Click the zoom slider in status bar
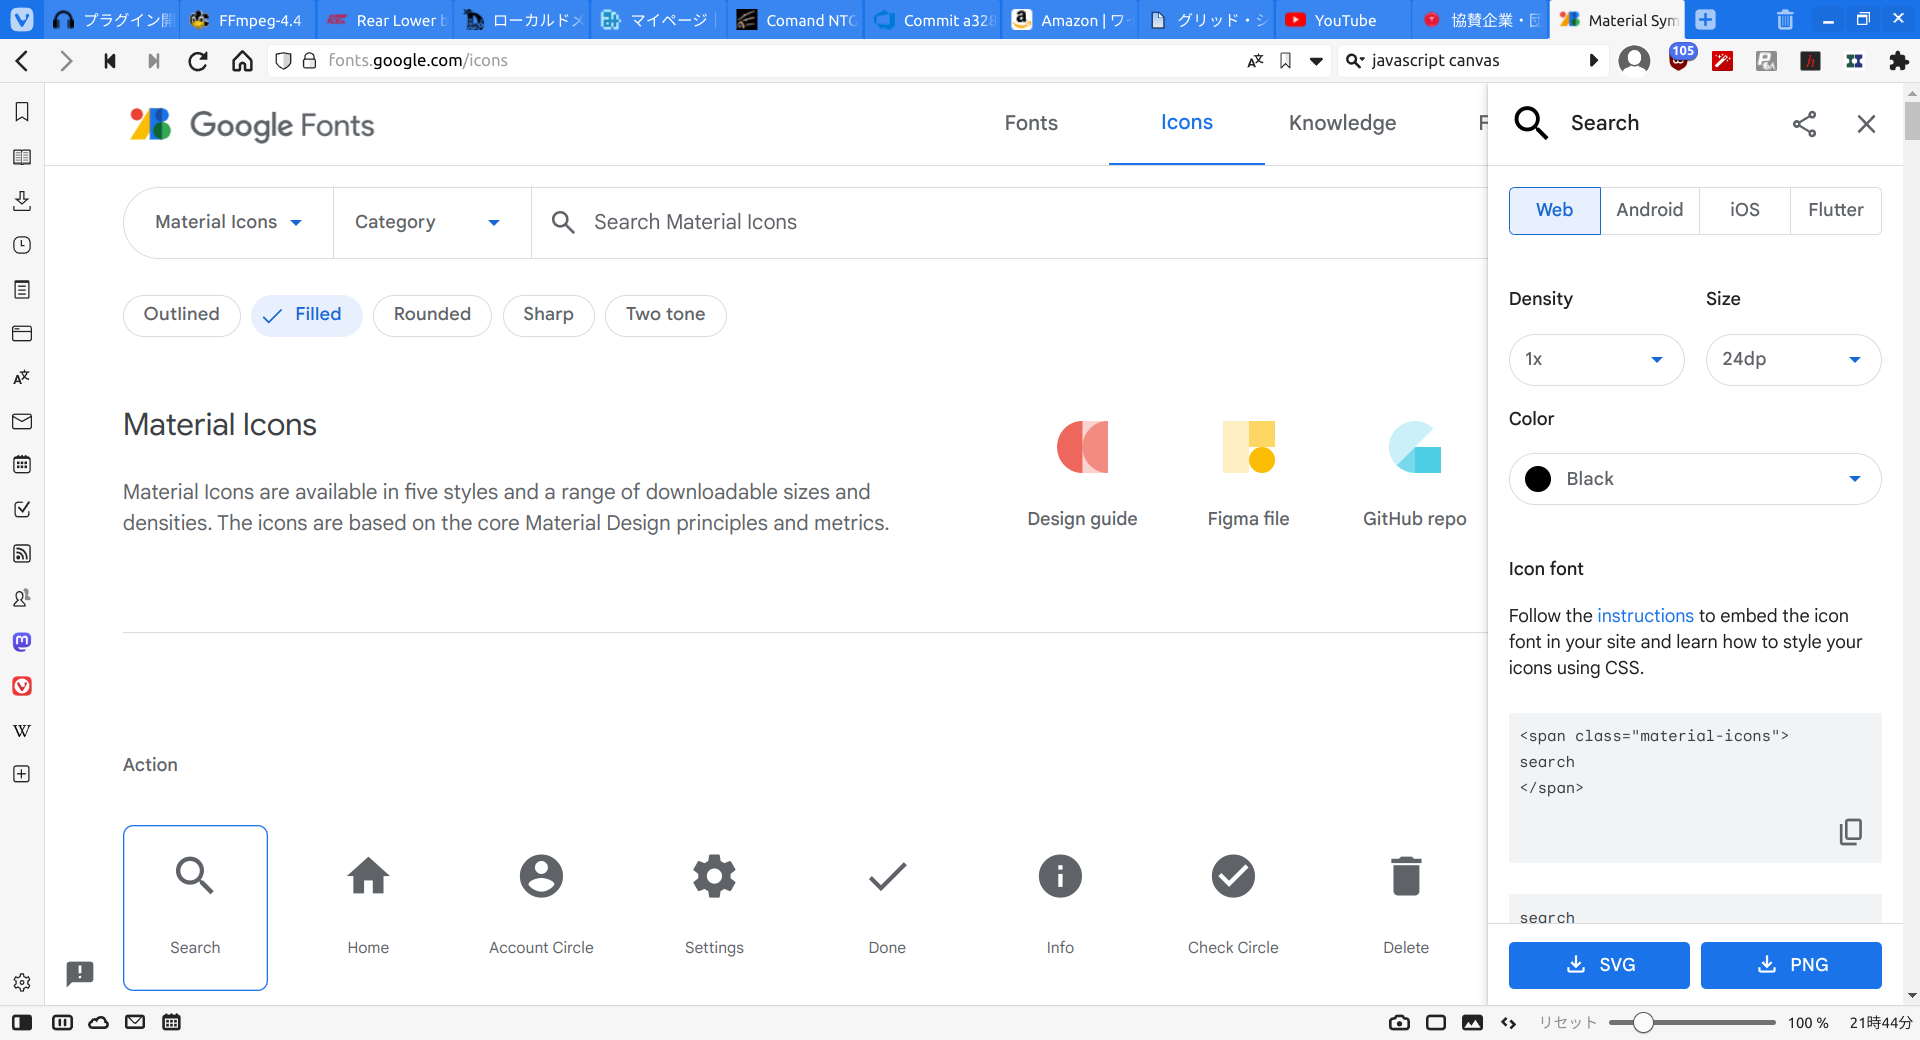The height and width of the screenshot is (1040, 1920). 1692,1023
